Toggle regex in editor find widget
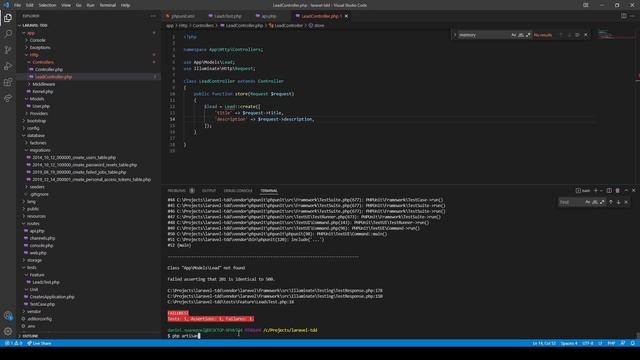640x360 pixels. pyautogui.click(x=528, y=35)
